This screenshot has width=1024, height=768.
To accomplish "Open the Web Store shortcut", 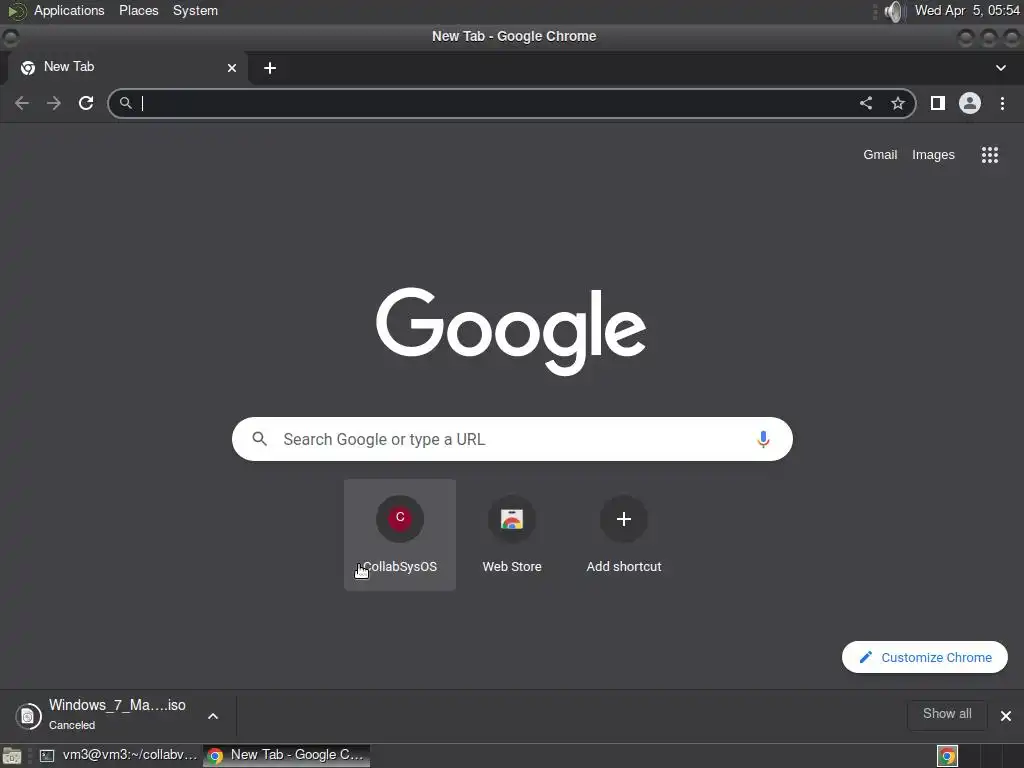I will coord(512,535).
